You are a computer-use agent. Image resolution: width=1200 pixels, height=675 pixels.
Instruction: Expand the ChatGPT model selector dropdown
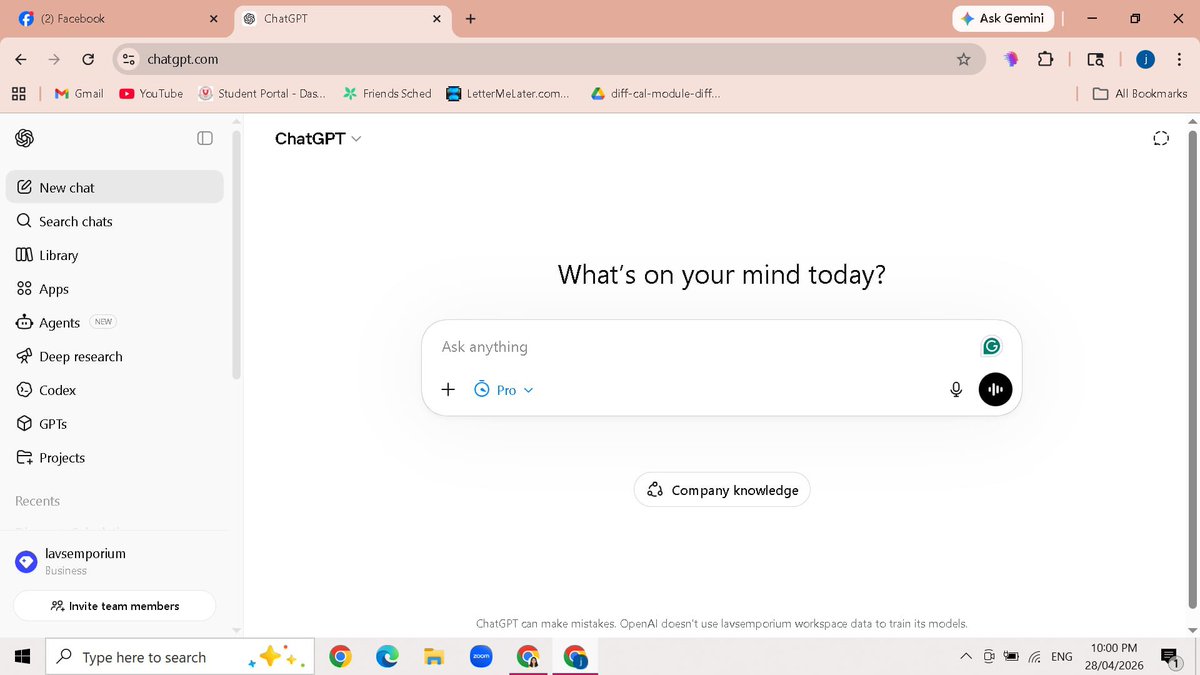point(318,139)
